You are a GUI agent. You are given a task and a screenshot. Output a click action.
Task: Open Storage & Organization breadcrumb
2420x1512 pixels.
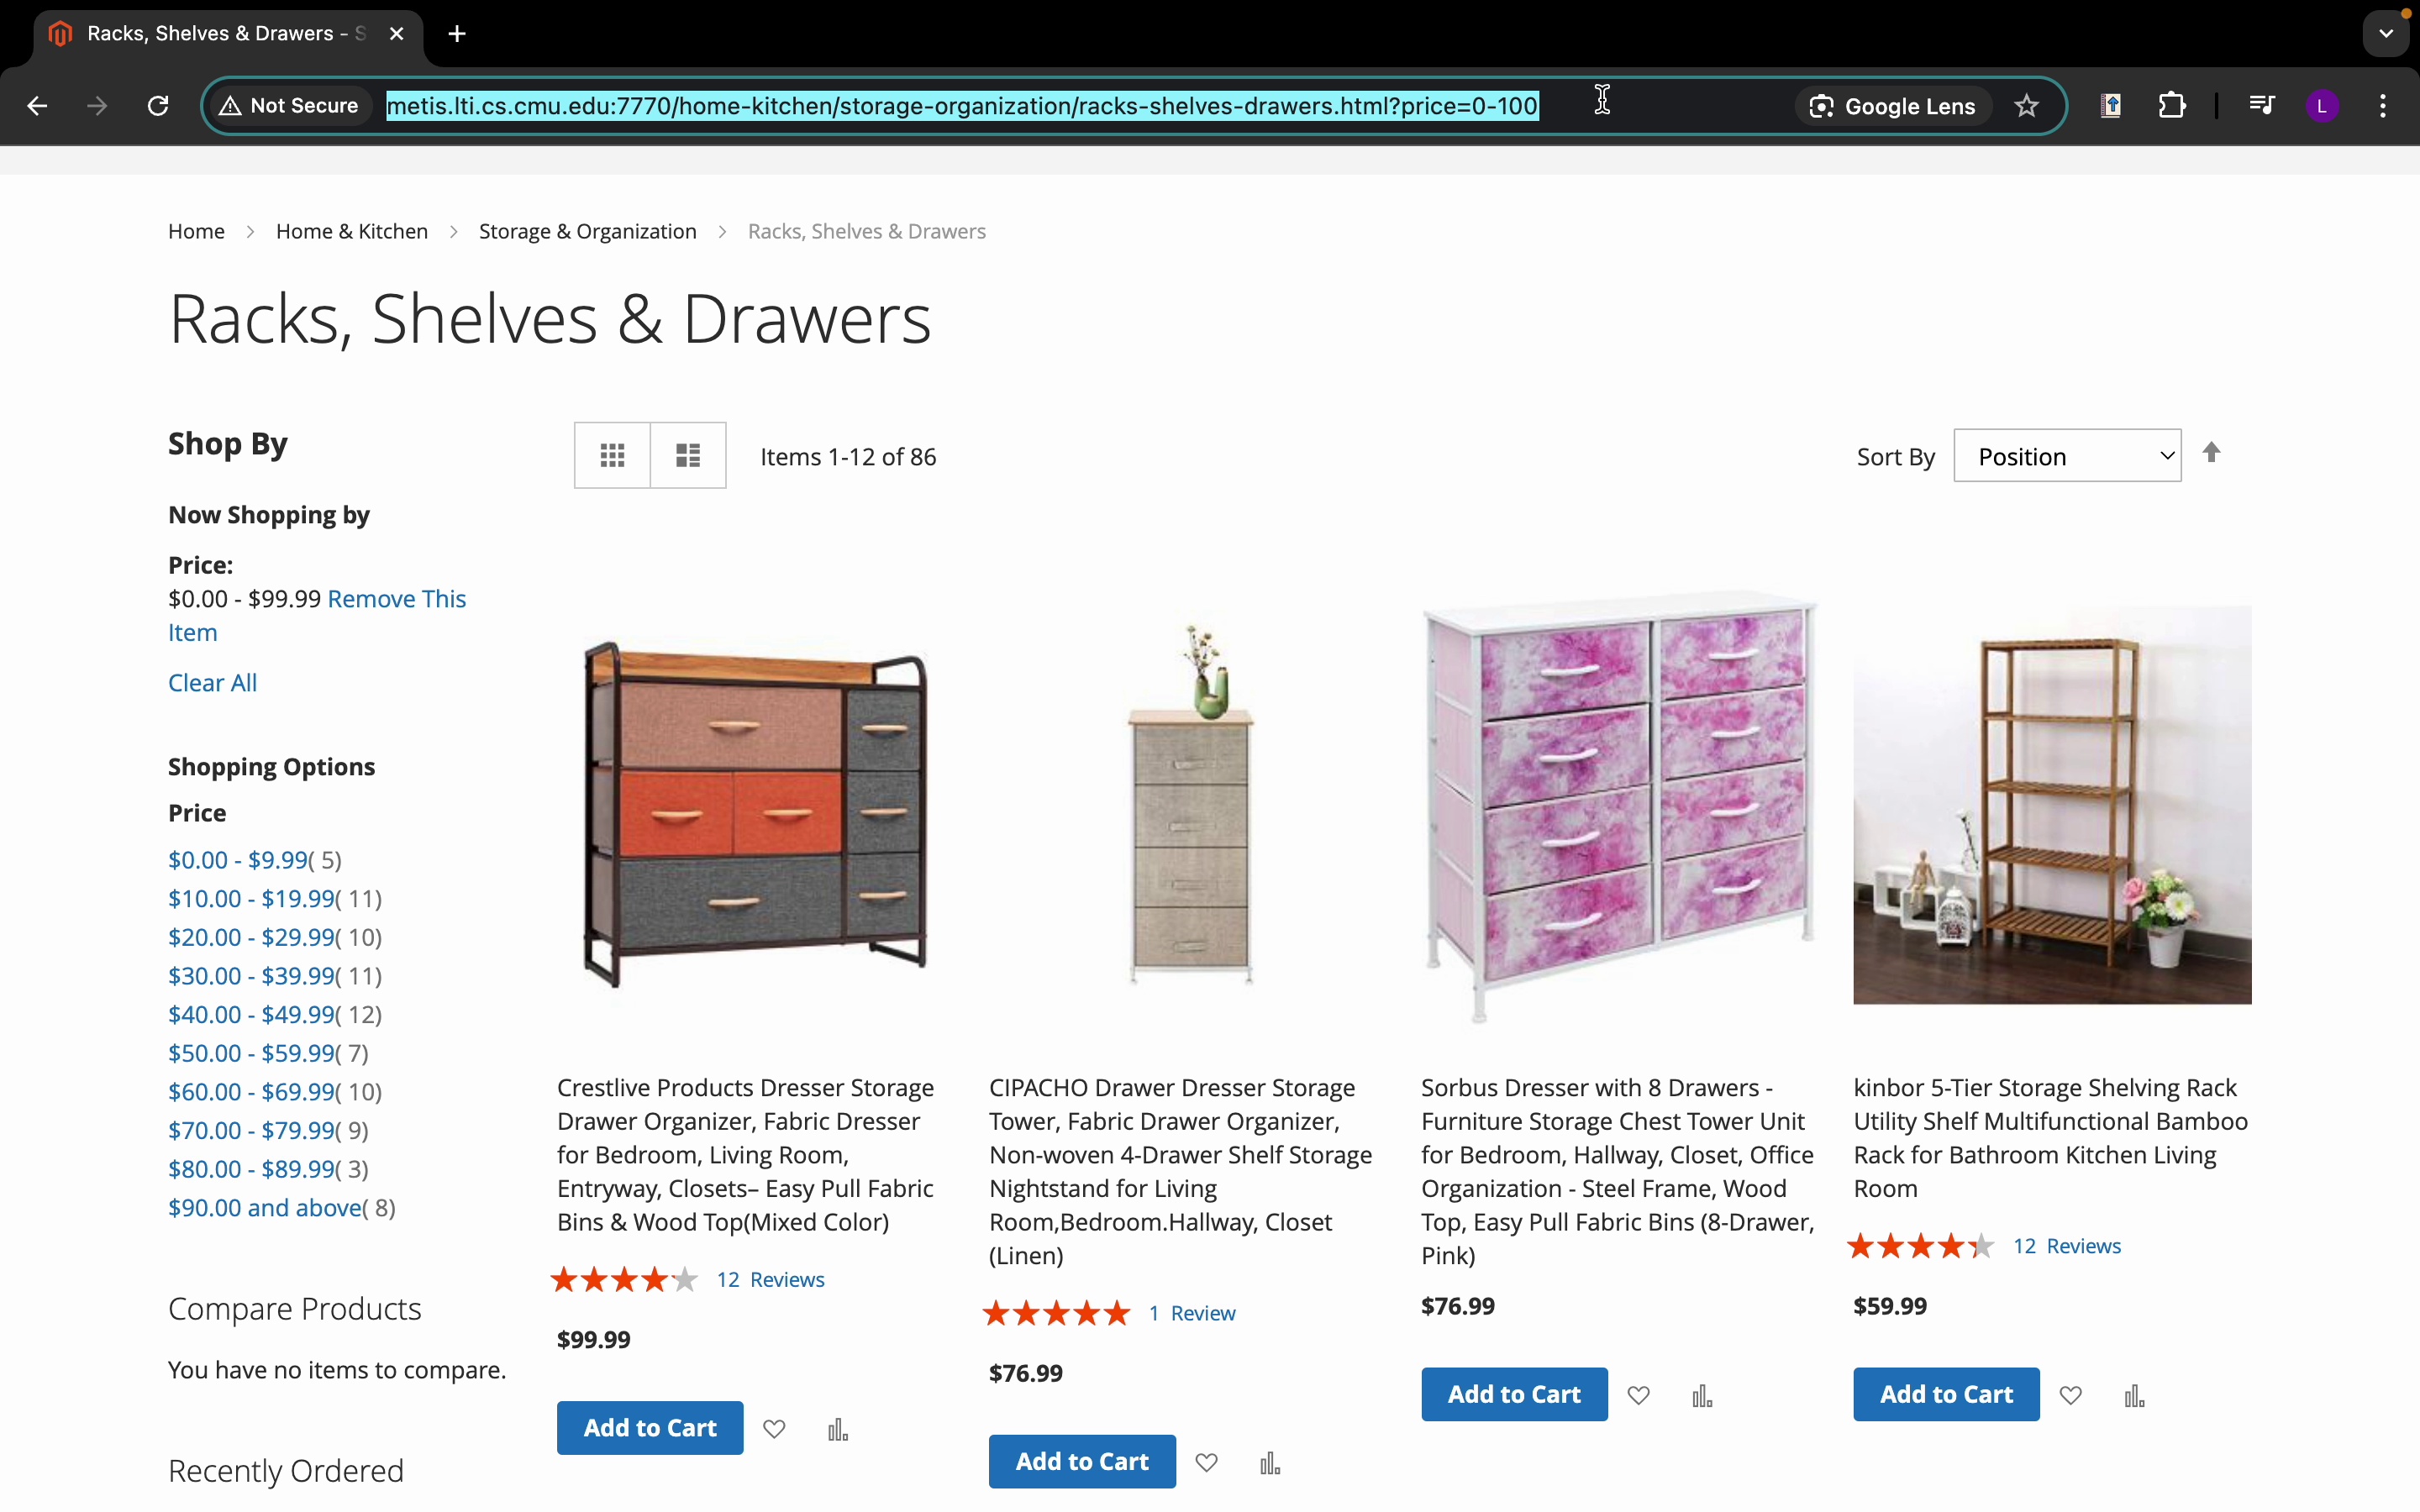(x=587, y=231)
